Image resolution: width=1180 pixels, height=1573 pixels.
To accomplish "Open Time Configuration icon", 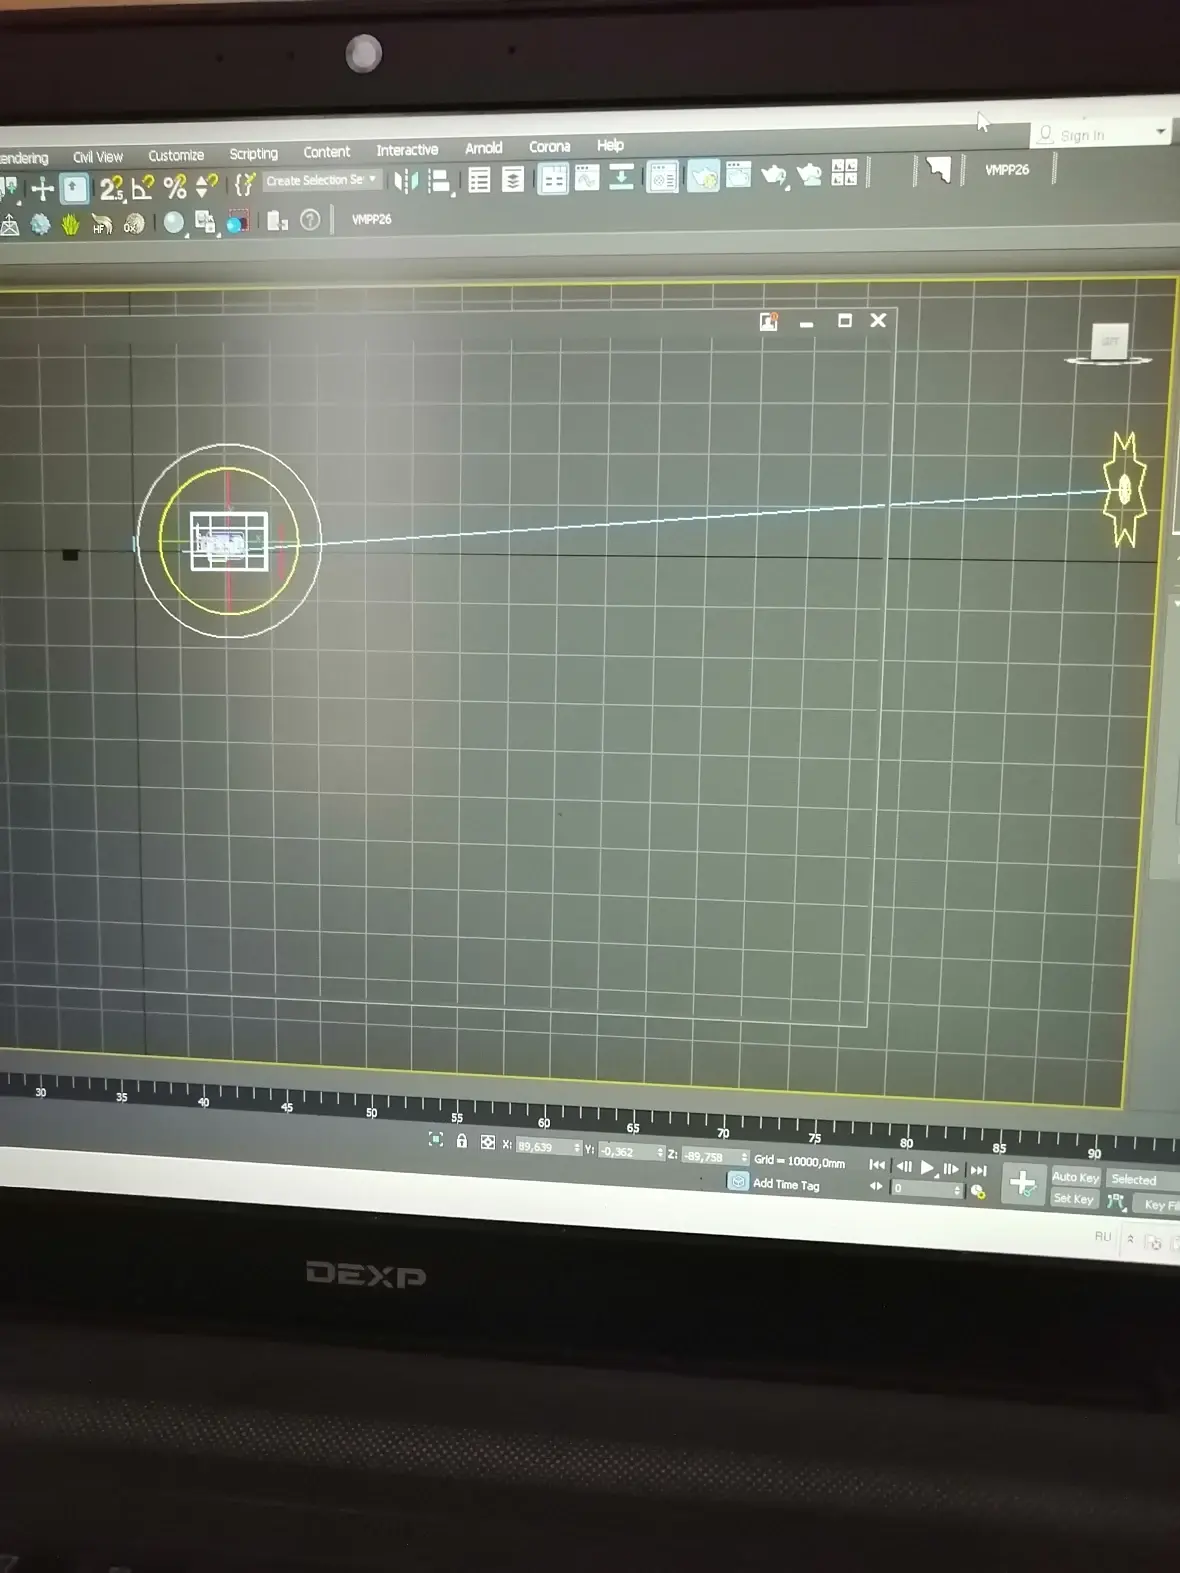I will pyautogui.click(x=978, y=1191).
